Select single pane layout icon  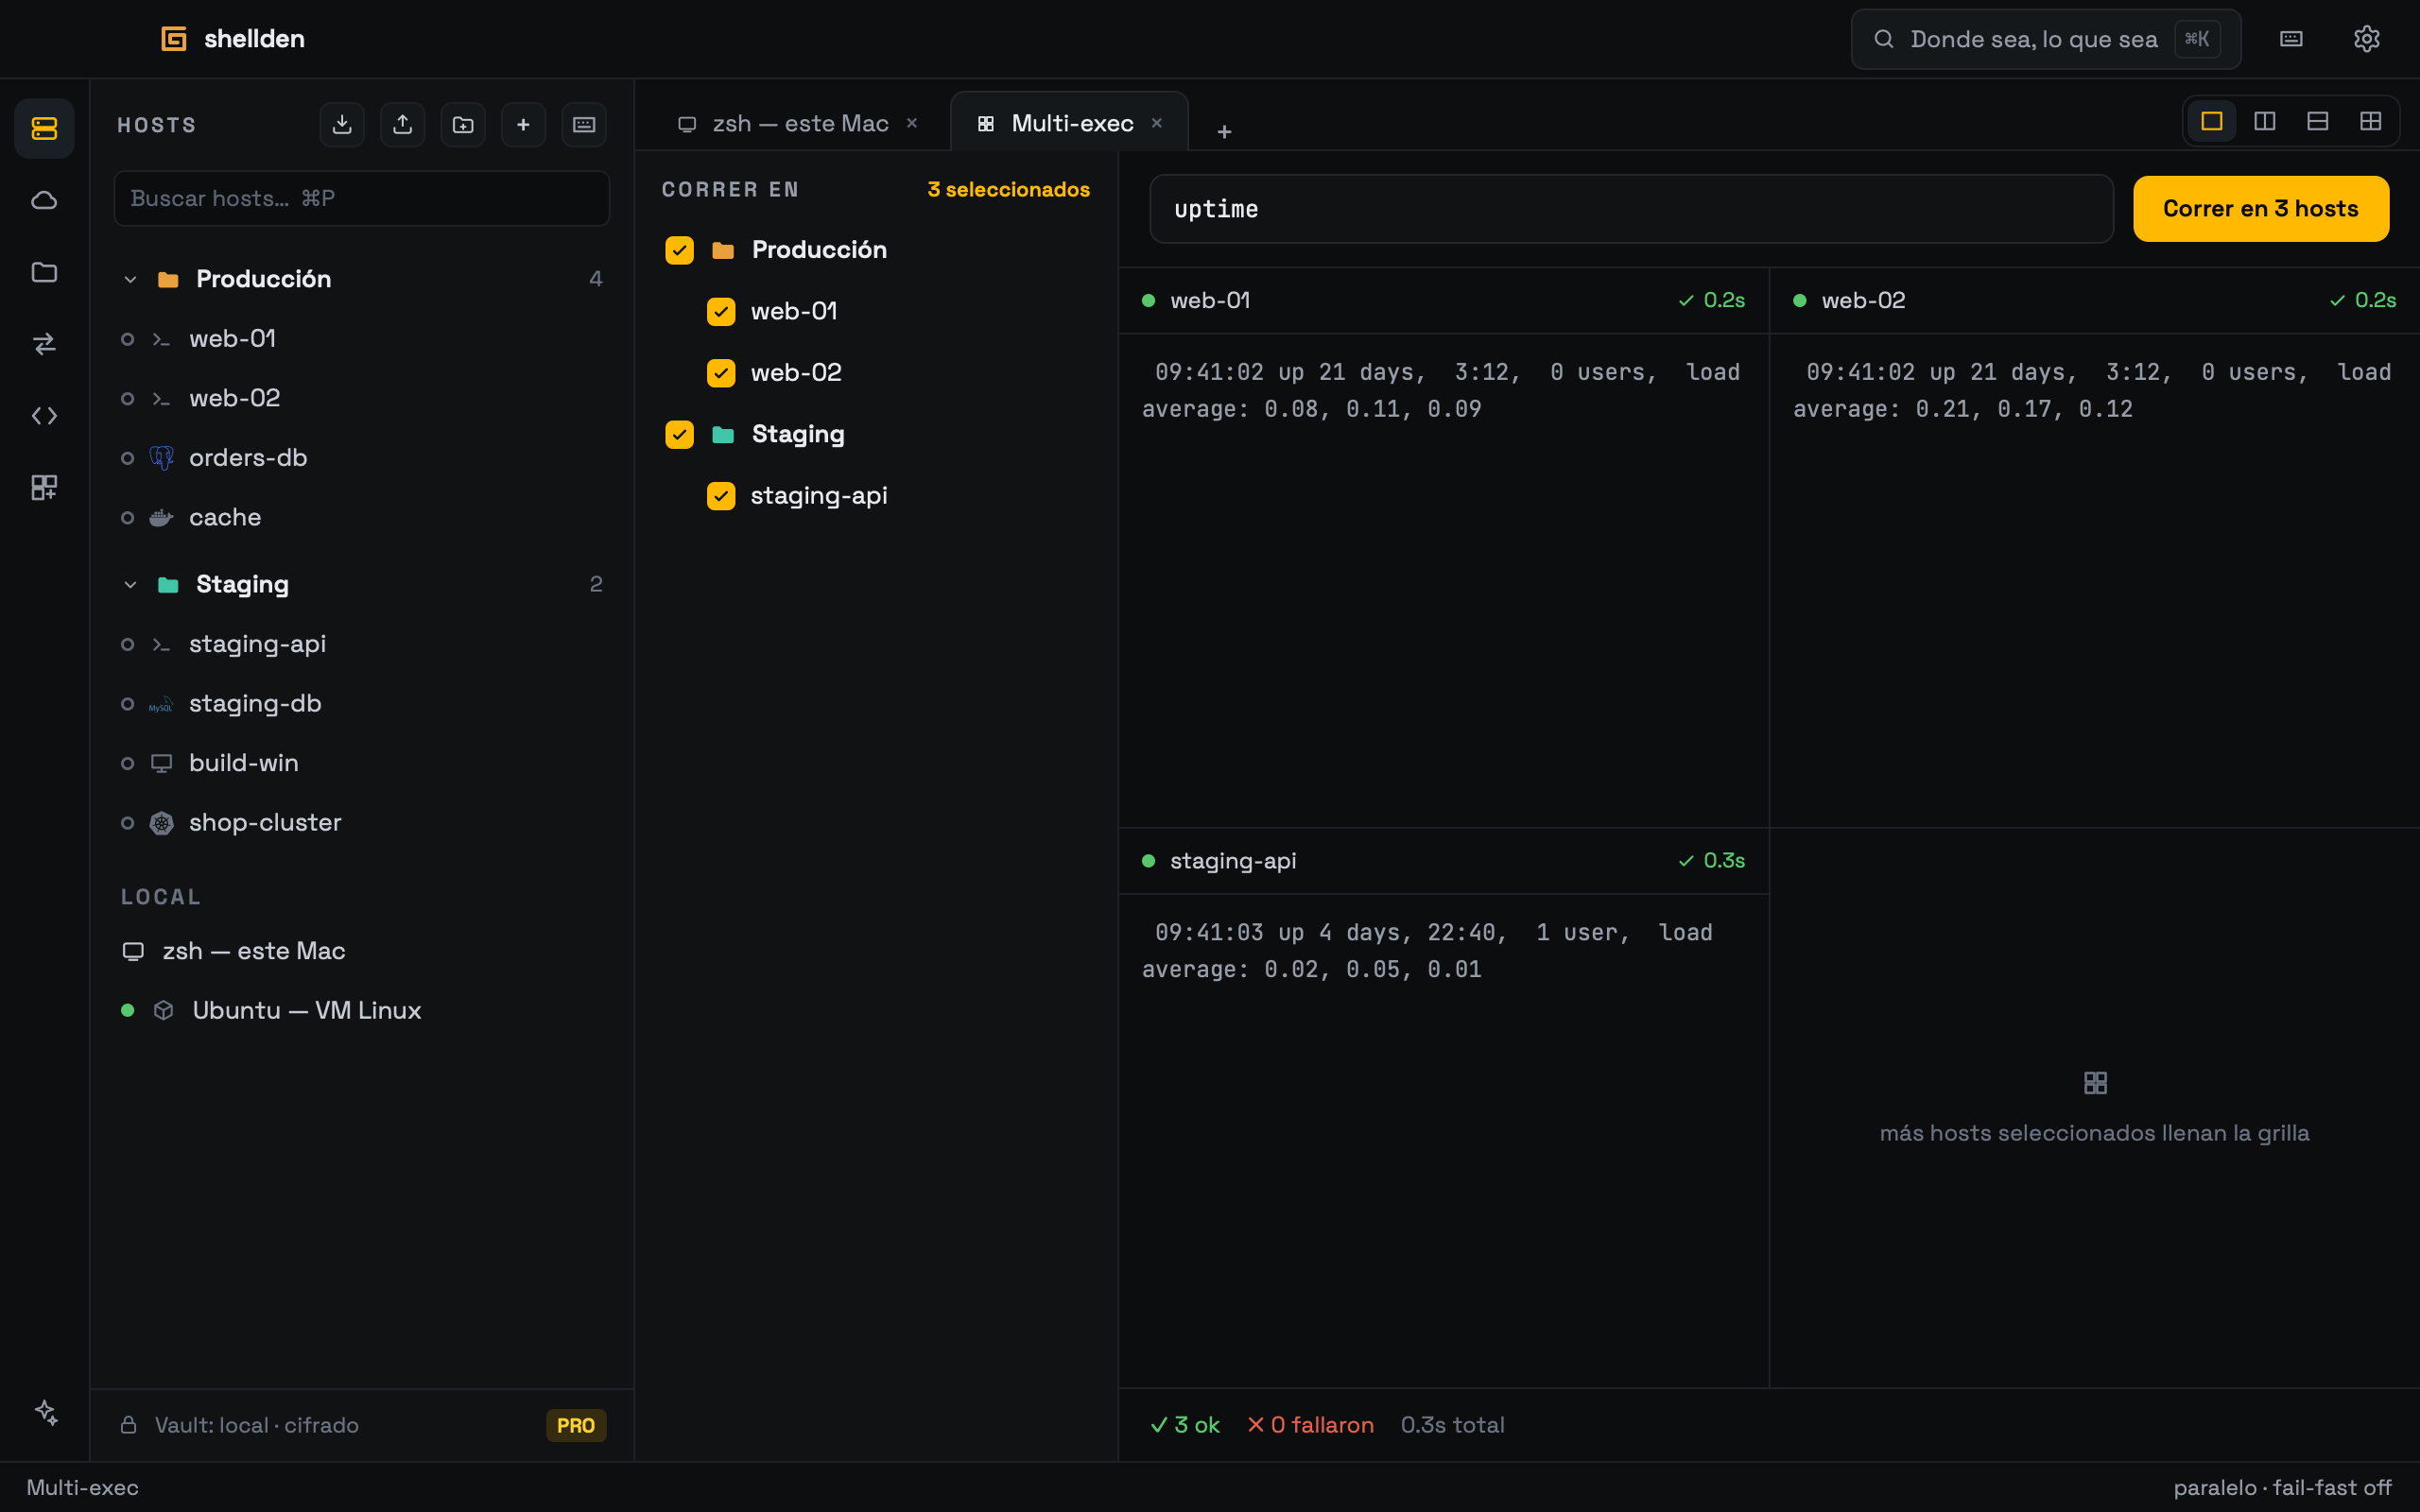[x=2211, y=121]
